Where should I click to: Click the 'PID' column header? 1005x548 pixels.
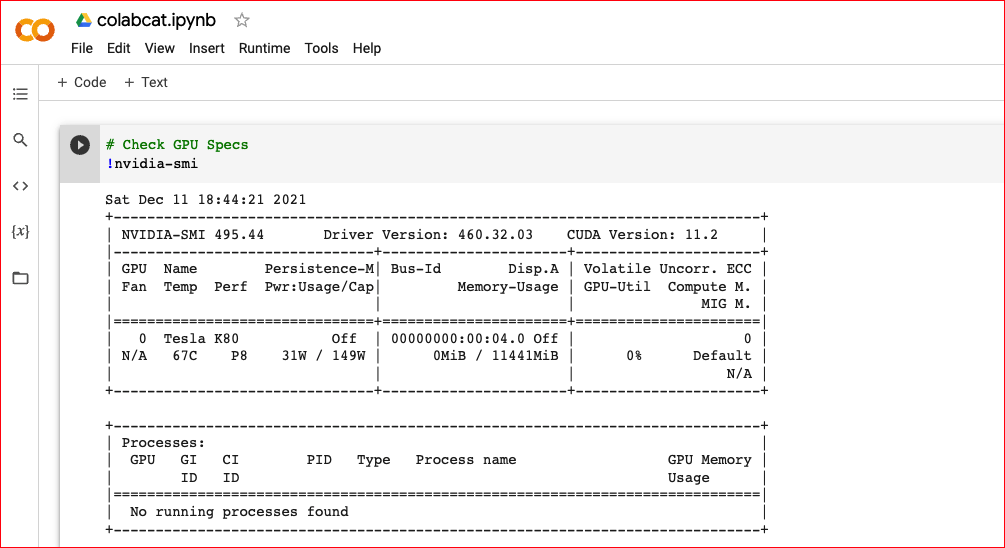[x=319, y=460]
